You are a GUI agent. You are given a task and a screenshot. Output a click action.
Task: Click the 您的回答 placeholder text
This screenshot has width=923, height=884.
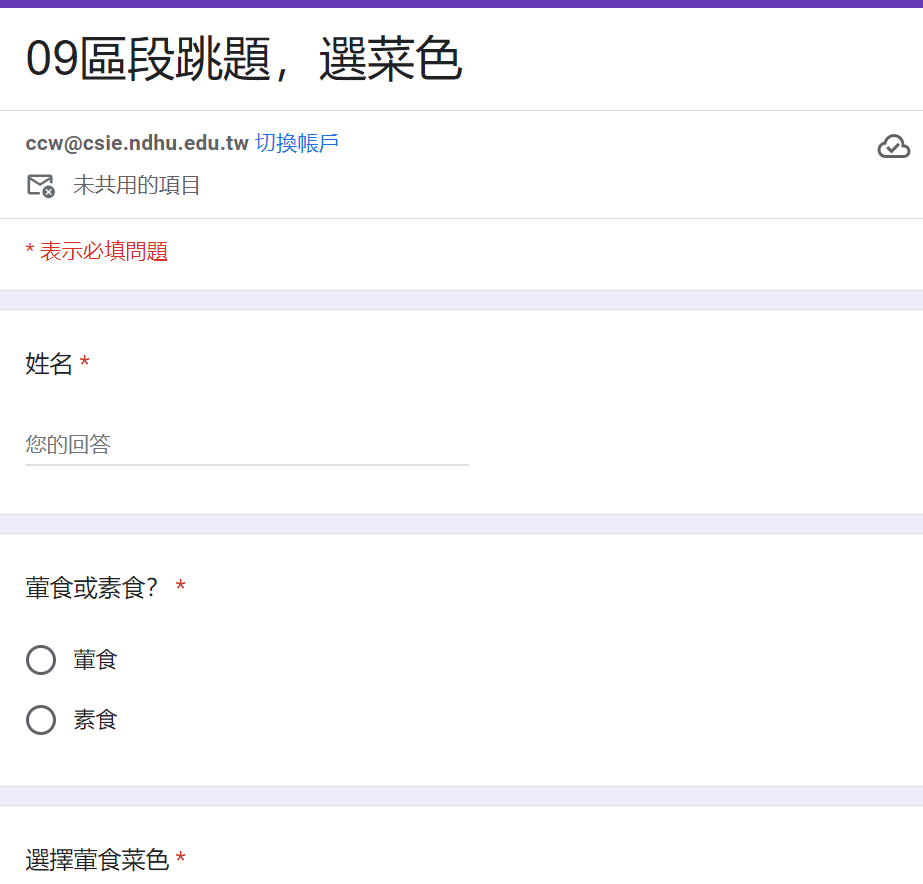click(68, 445)
